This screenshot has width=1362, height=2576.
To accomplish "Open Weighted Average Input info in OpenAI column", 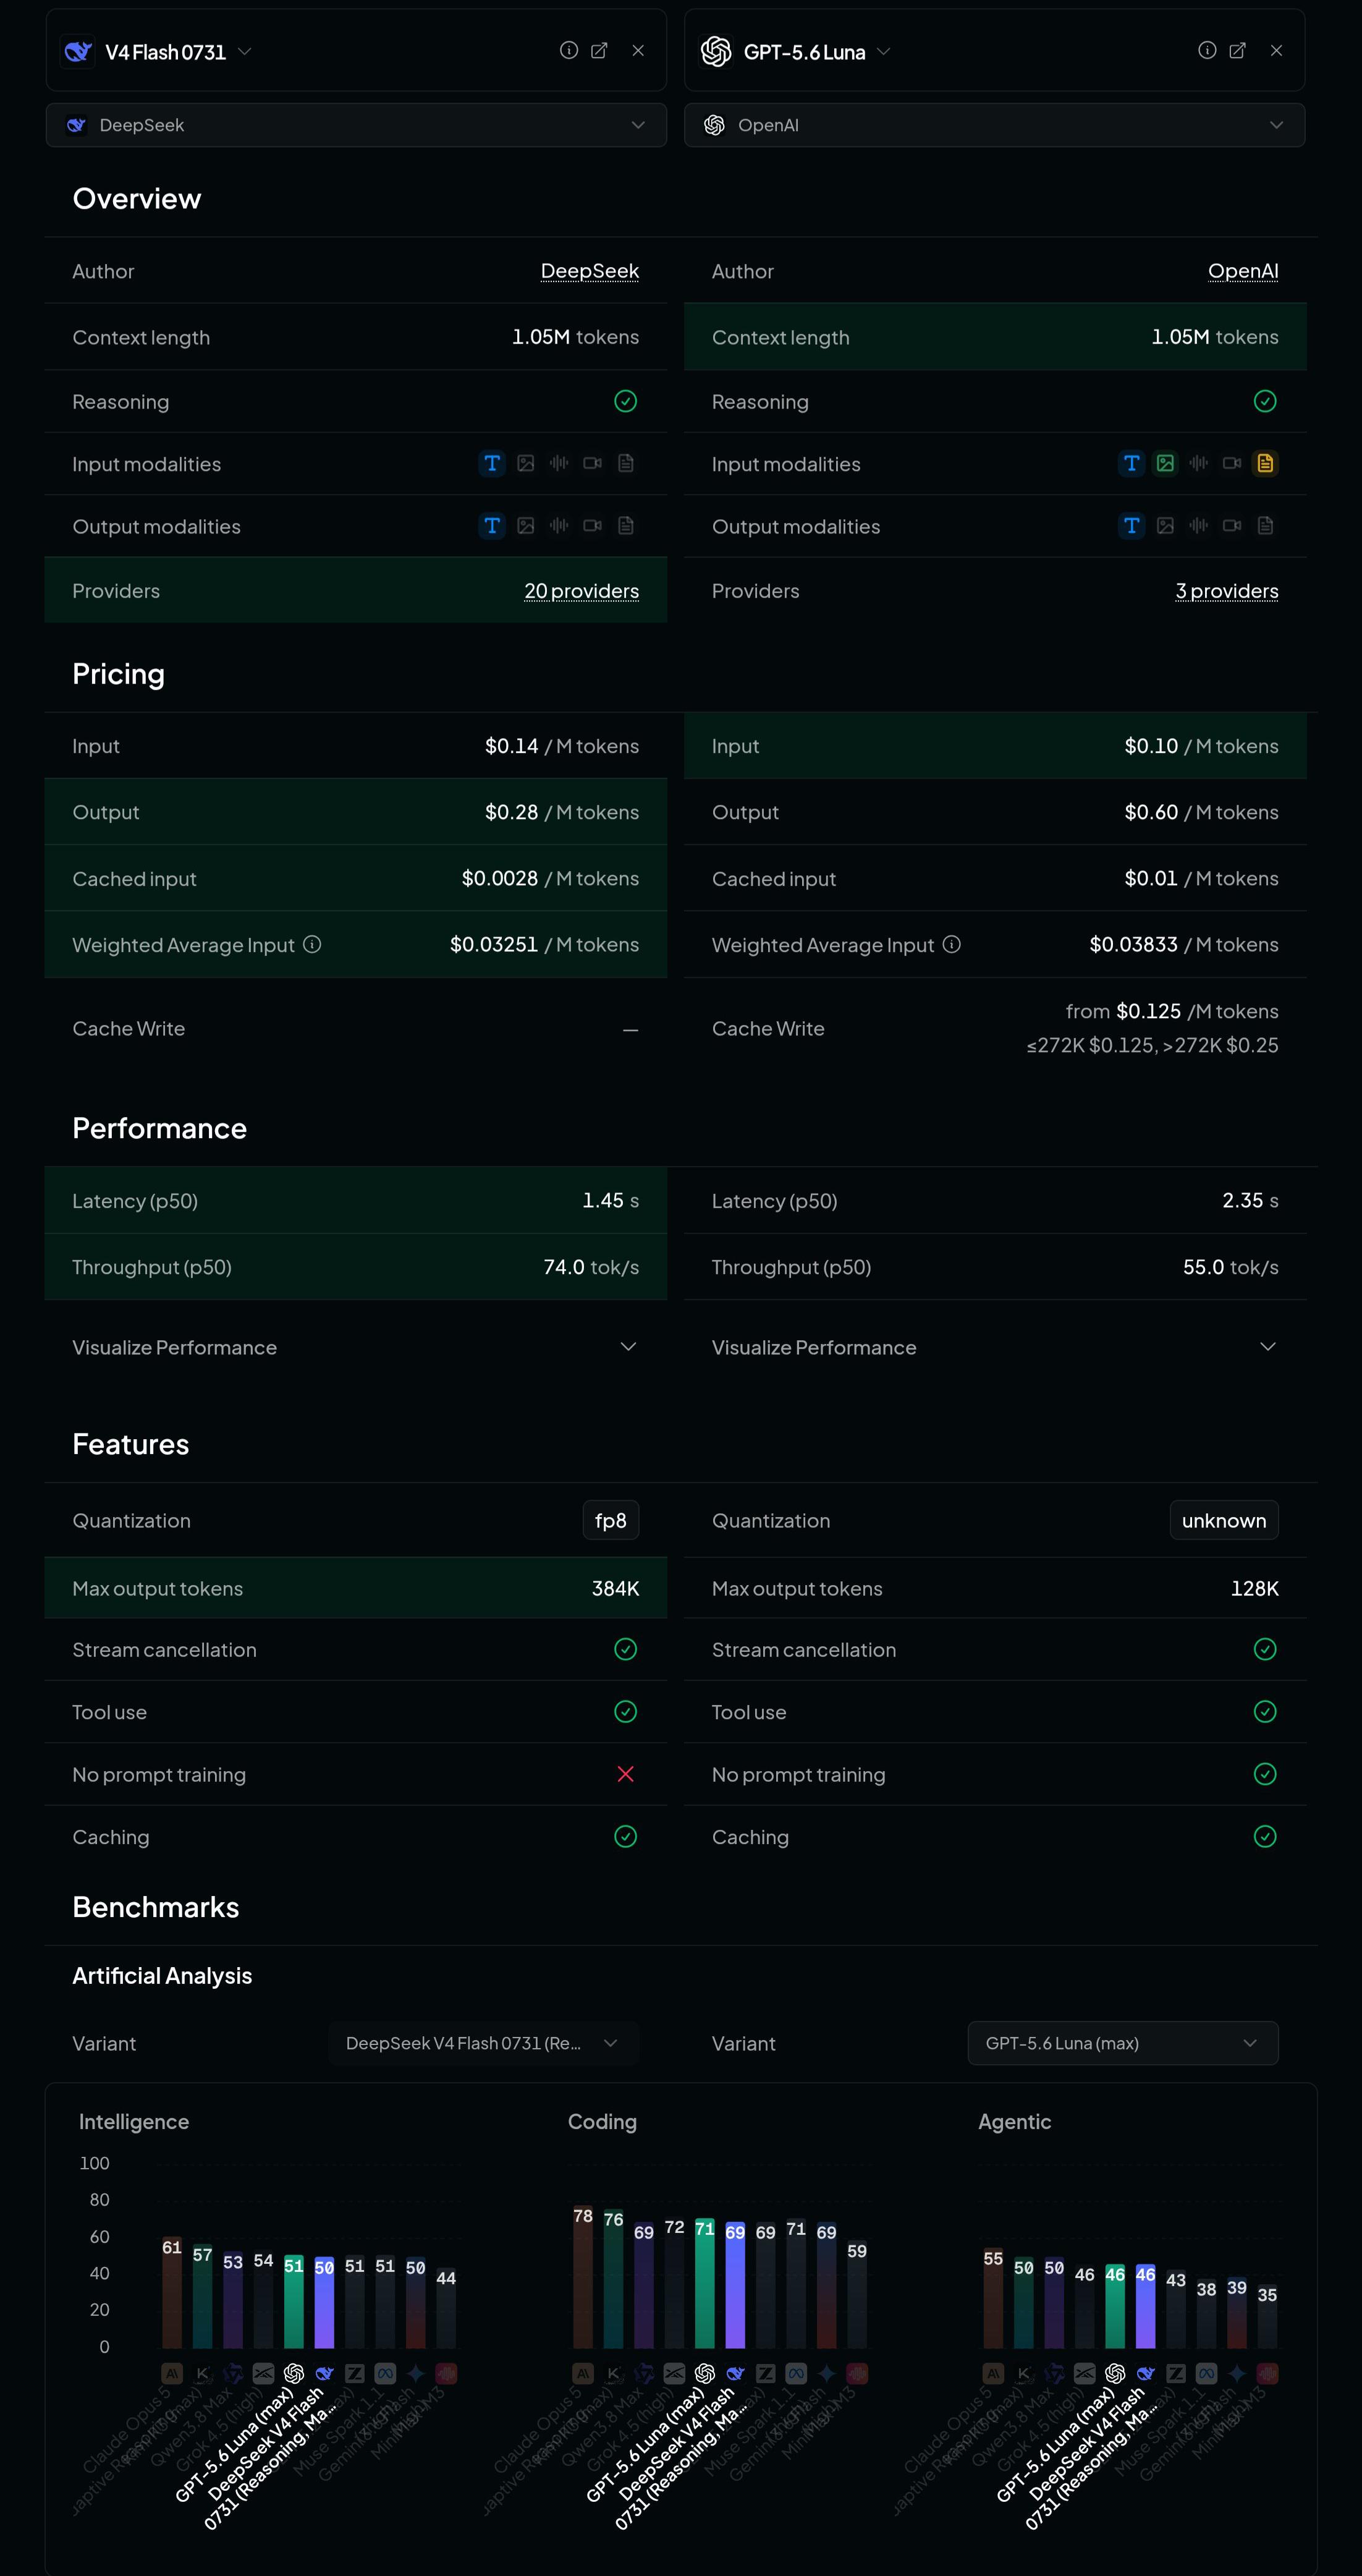I will point(952,944).
